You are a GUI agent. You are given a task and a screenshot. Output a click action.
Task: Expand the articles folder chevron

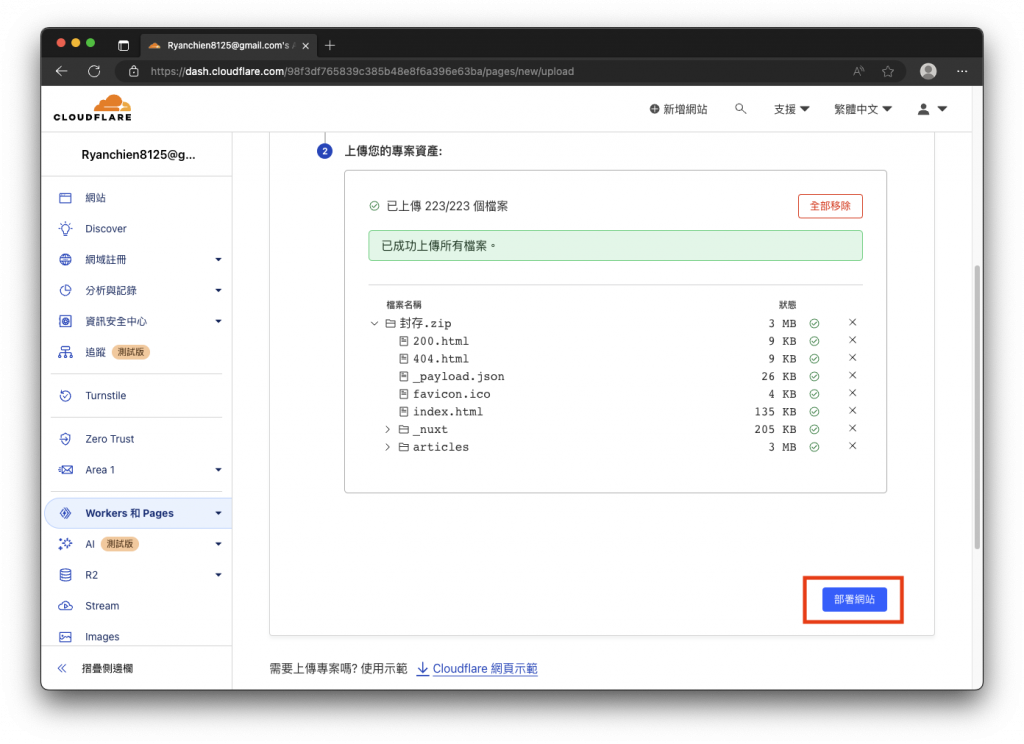pos(387,447)
